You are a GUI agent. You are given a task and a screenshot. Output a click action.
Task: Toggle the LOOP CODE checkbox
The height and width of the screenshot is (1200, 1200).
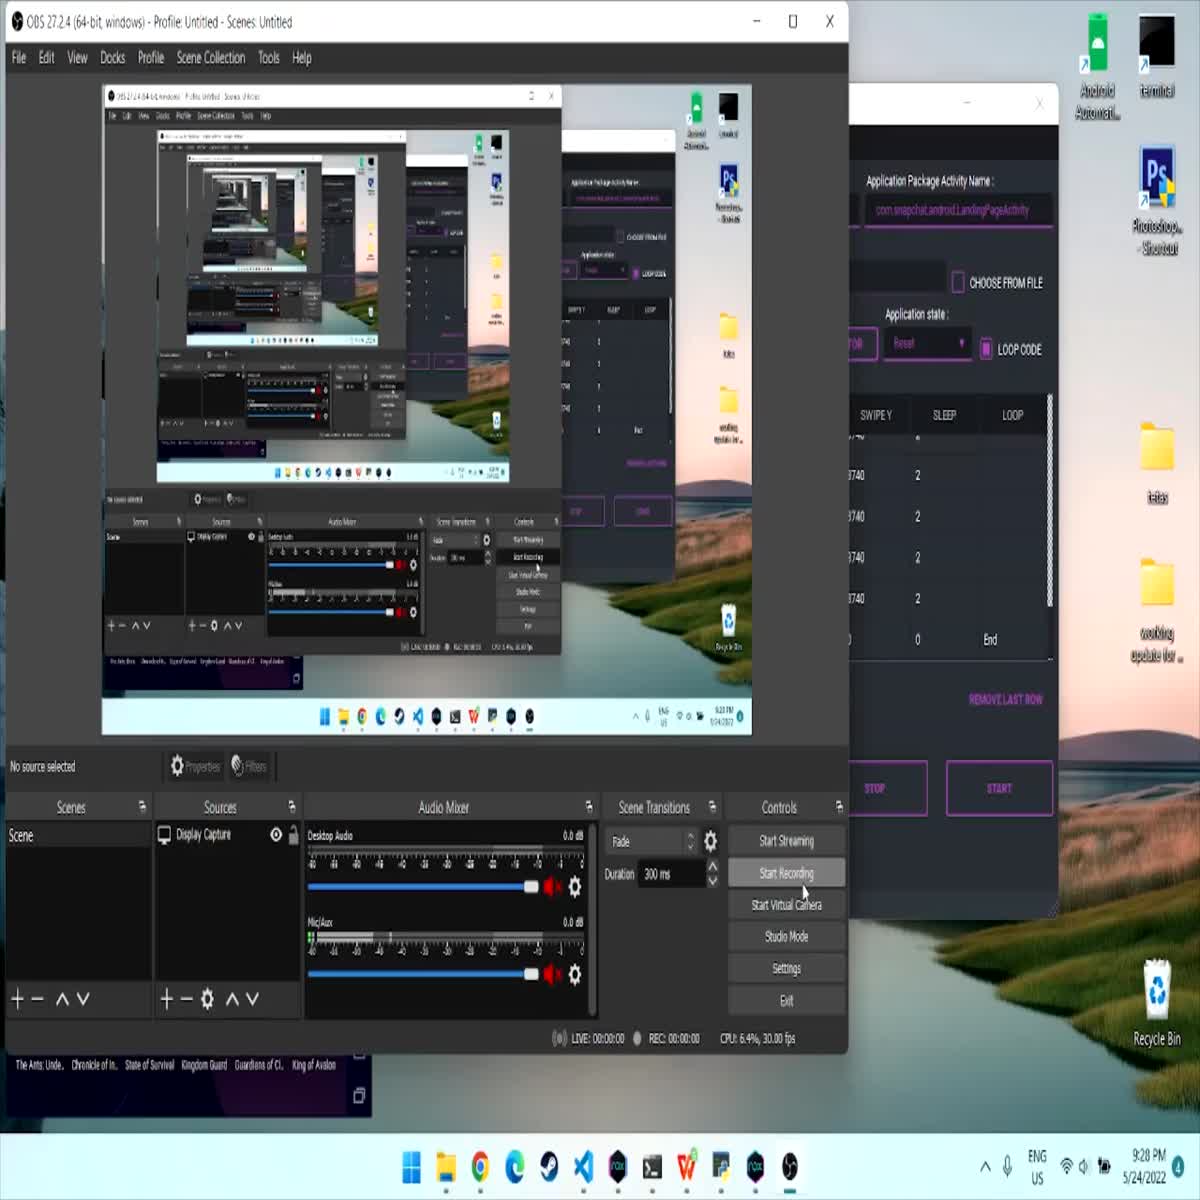point(986,349)
